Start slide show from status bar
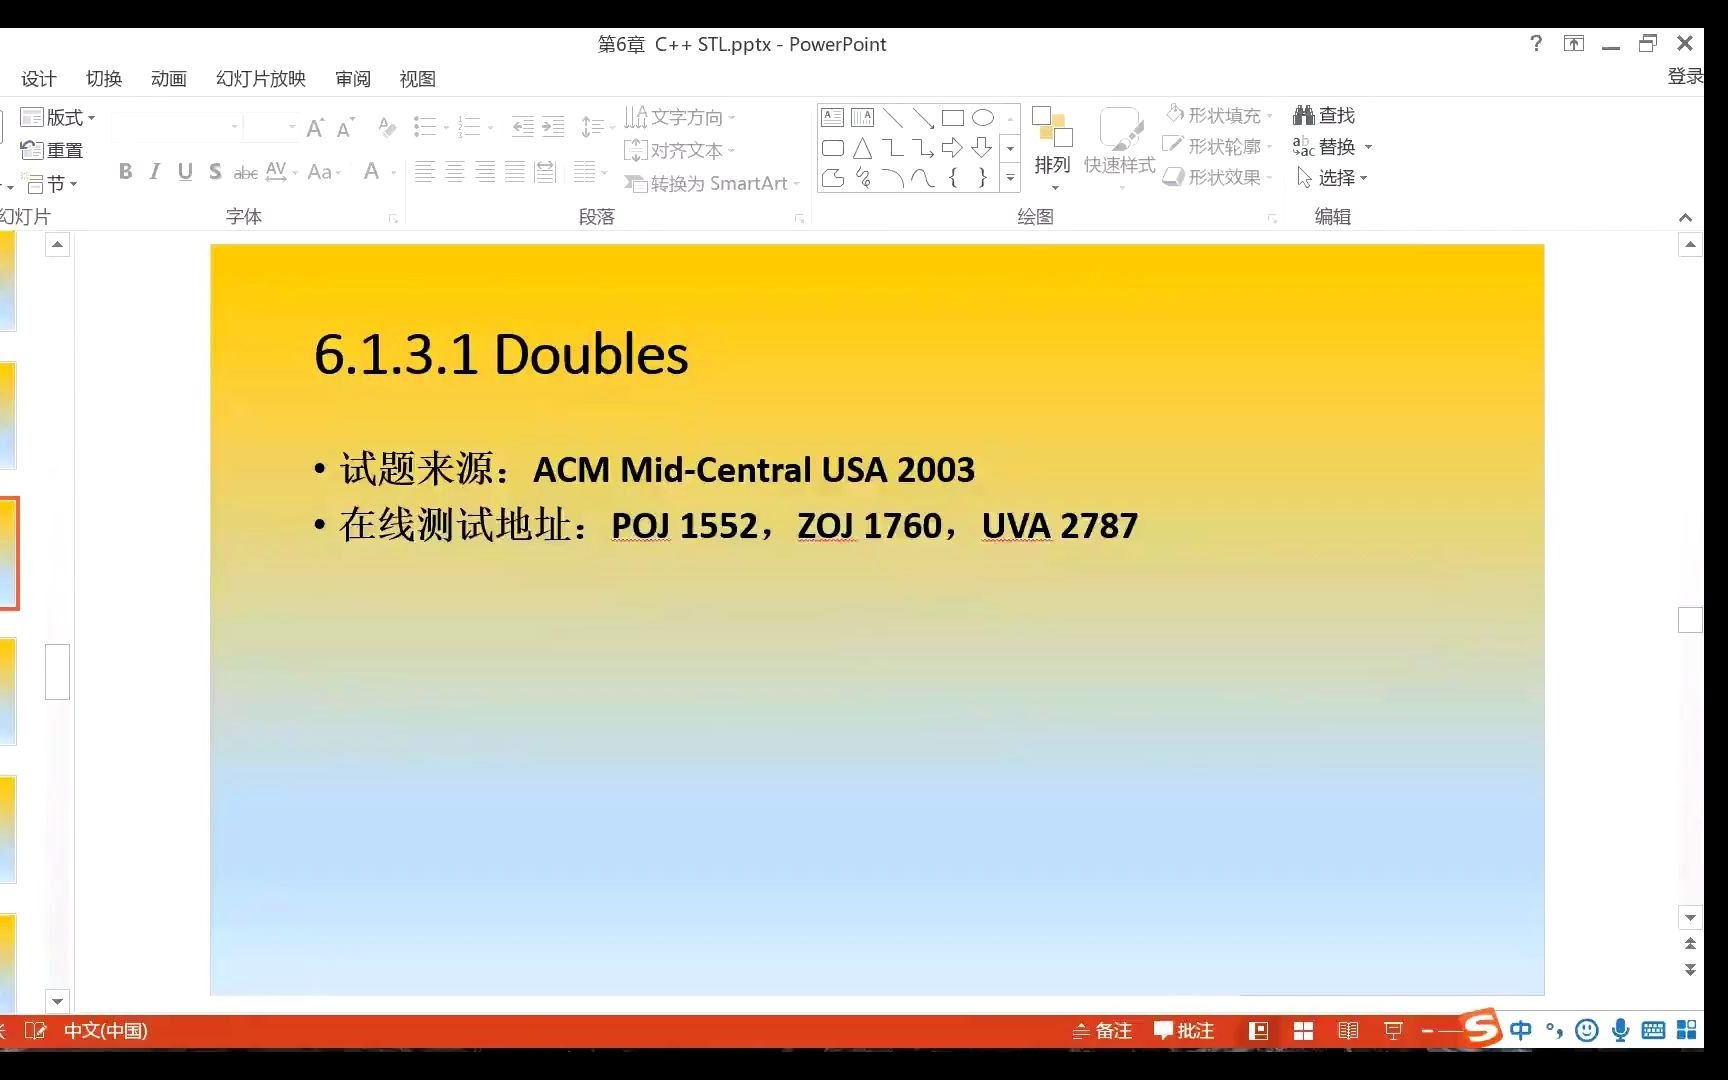The image size is (1728, 1080). (x=1393, y=1031)
